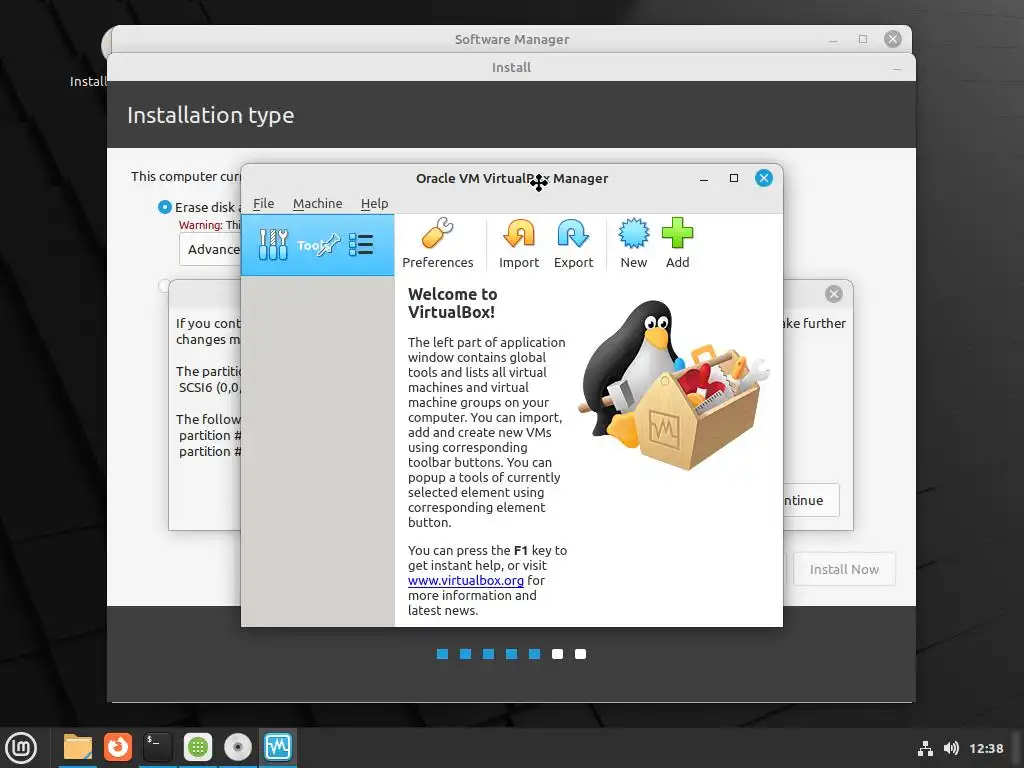The image size is (1024, 768).
Task: Select the second radio option in installer
Action: coord(164,285)
